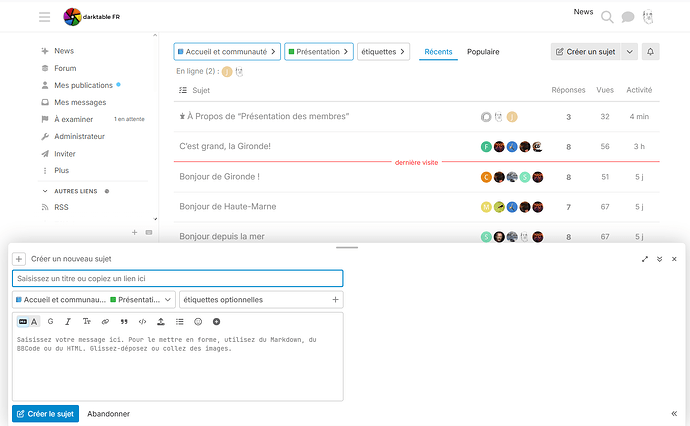
Task: Collapse the AUTRES LIENS section
Action: coord(75,191)
